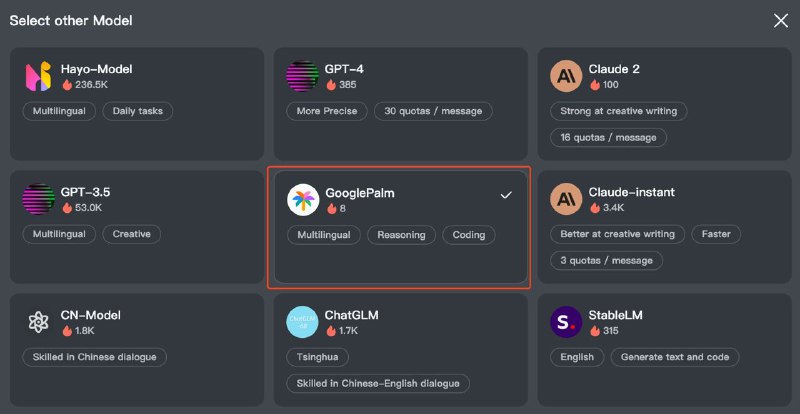The height and width of the screenshot is (414, 800).
Task: Click the Multilingual tag under GooglePalm
Action: tap(323, 235)
